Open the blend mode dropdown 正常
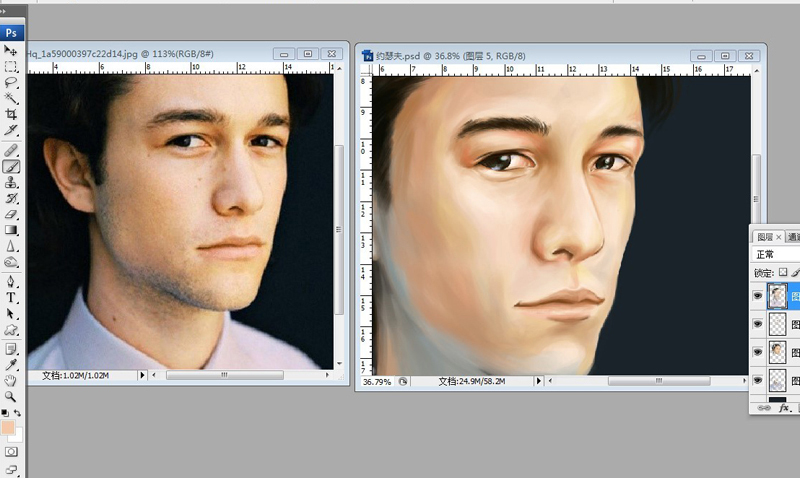Image resolution: width=800 pixels, height=478 pixels. coord(776,254)
